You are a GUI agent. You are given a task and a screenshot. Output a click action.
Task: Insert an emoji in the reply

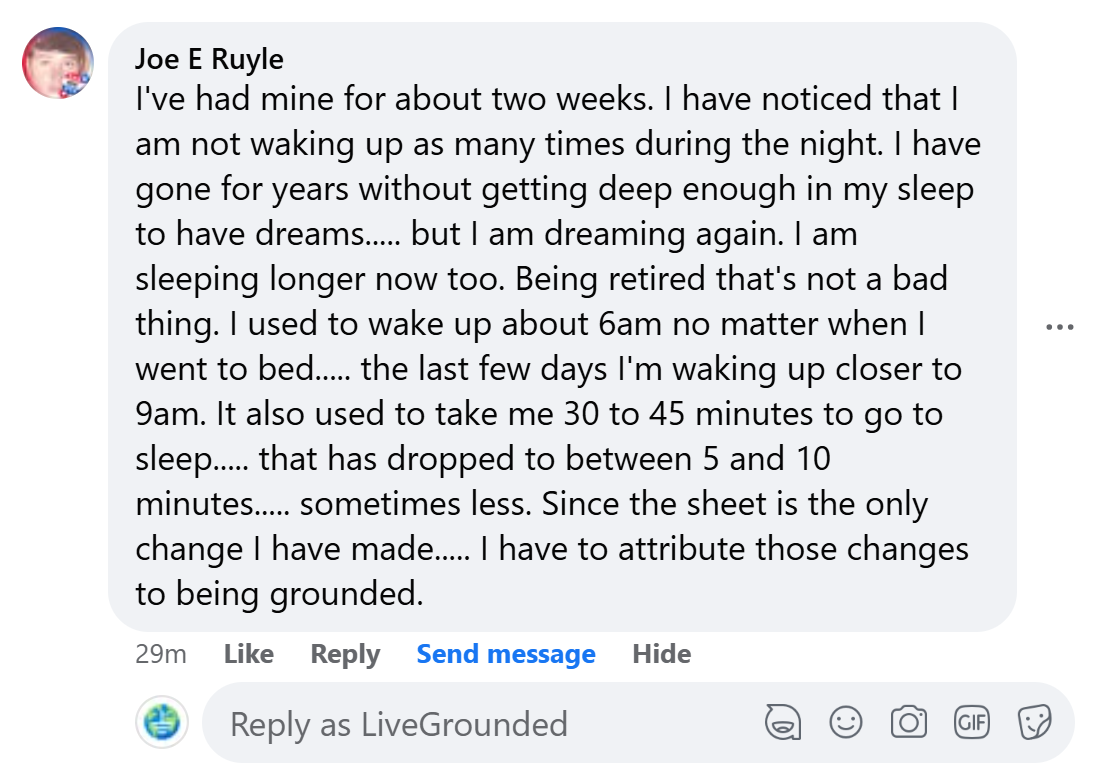point(846,722)
